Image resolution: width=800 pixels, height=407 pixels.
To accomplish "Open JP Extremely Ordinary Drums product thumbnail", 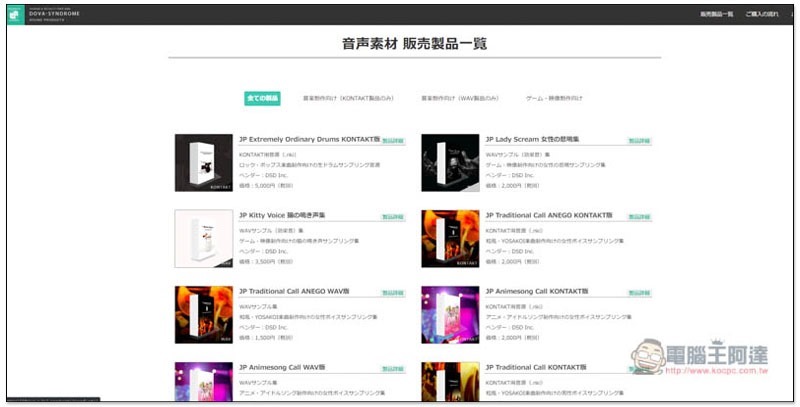I will (203, 163).
